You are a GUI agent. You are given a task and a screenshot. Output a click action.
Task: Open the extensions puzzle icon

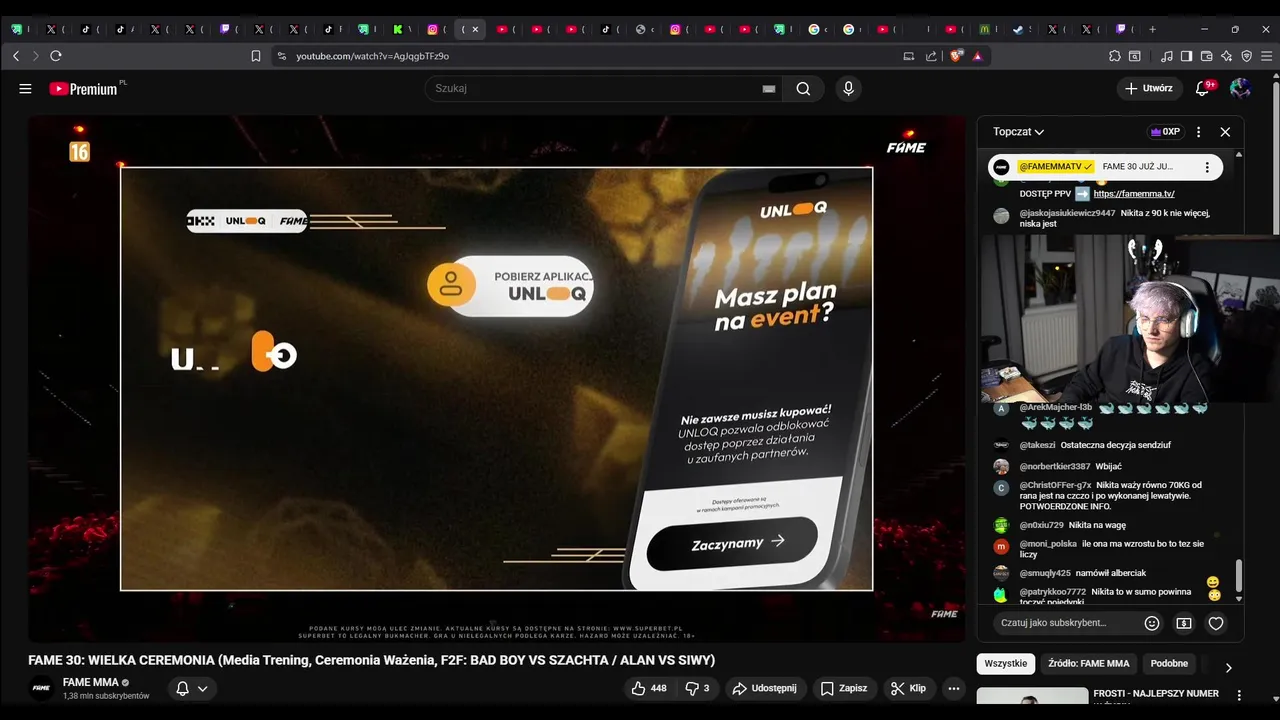coord(1115,56)
